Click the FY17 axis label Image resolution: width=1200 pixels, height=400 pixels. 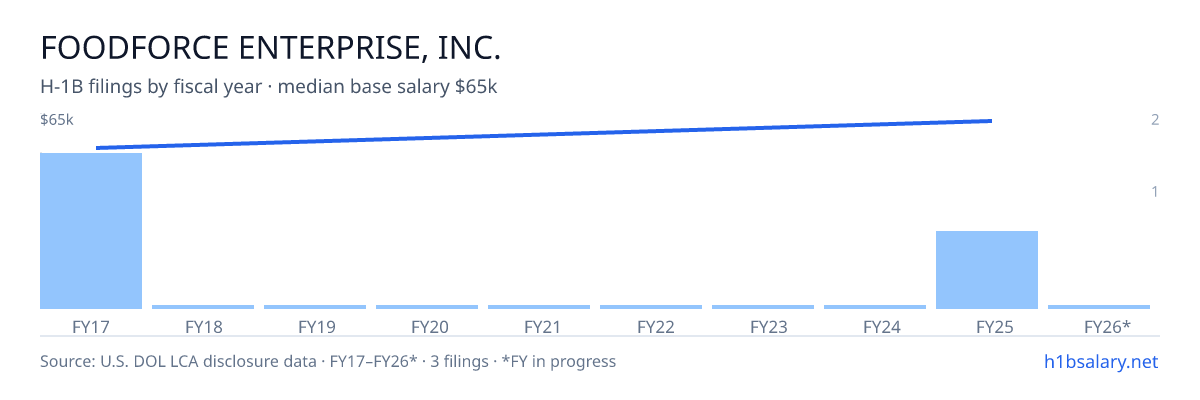click(x=91, y=327)
